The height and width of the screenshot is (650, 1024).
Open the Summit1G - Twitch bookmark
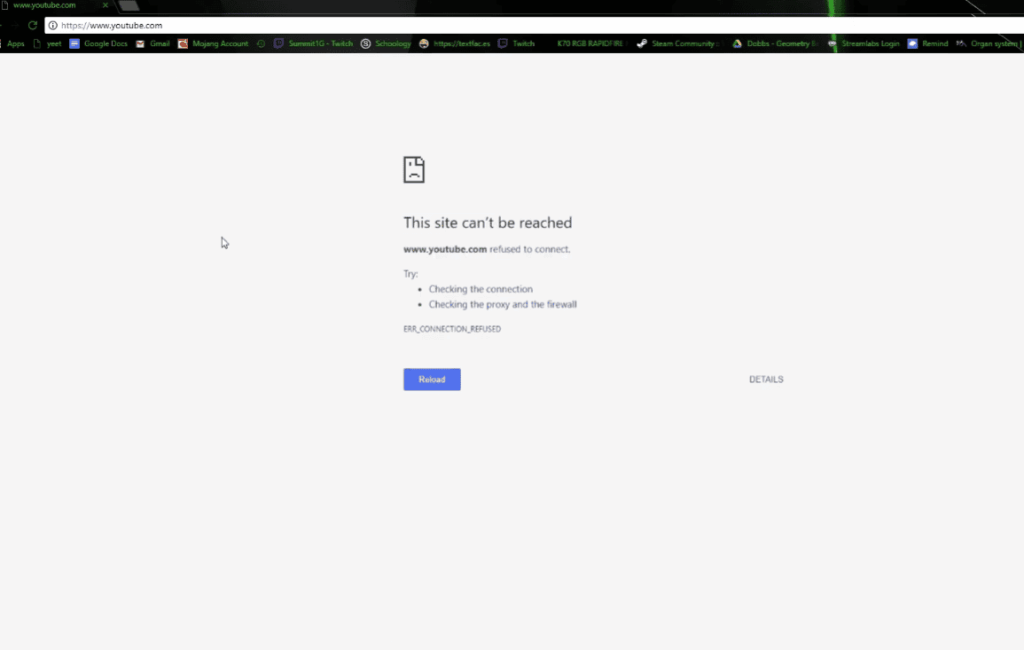point(313,43)
